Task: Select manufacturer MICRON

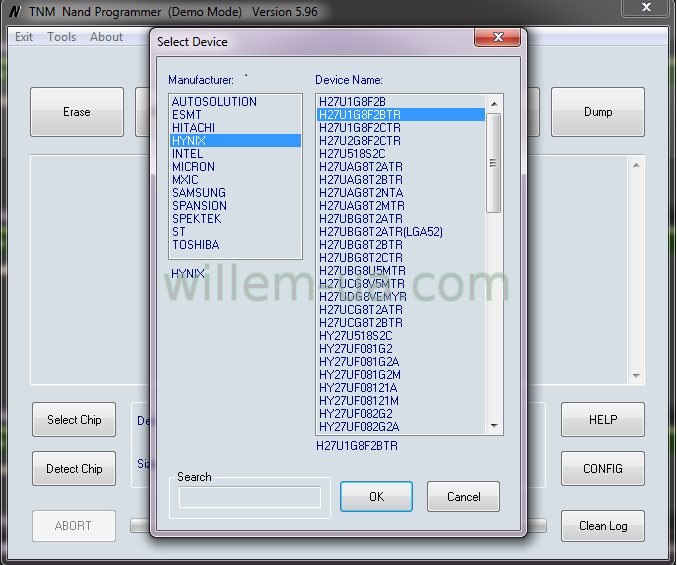Action: click(236, 167)
